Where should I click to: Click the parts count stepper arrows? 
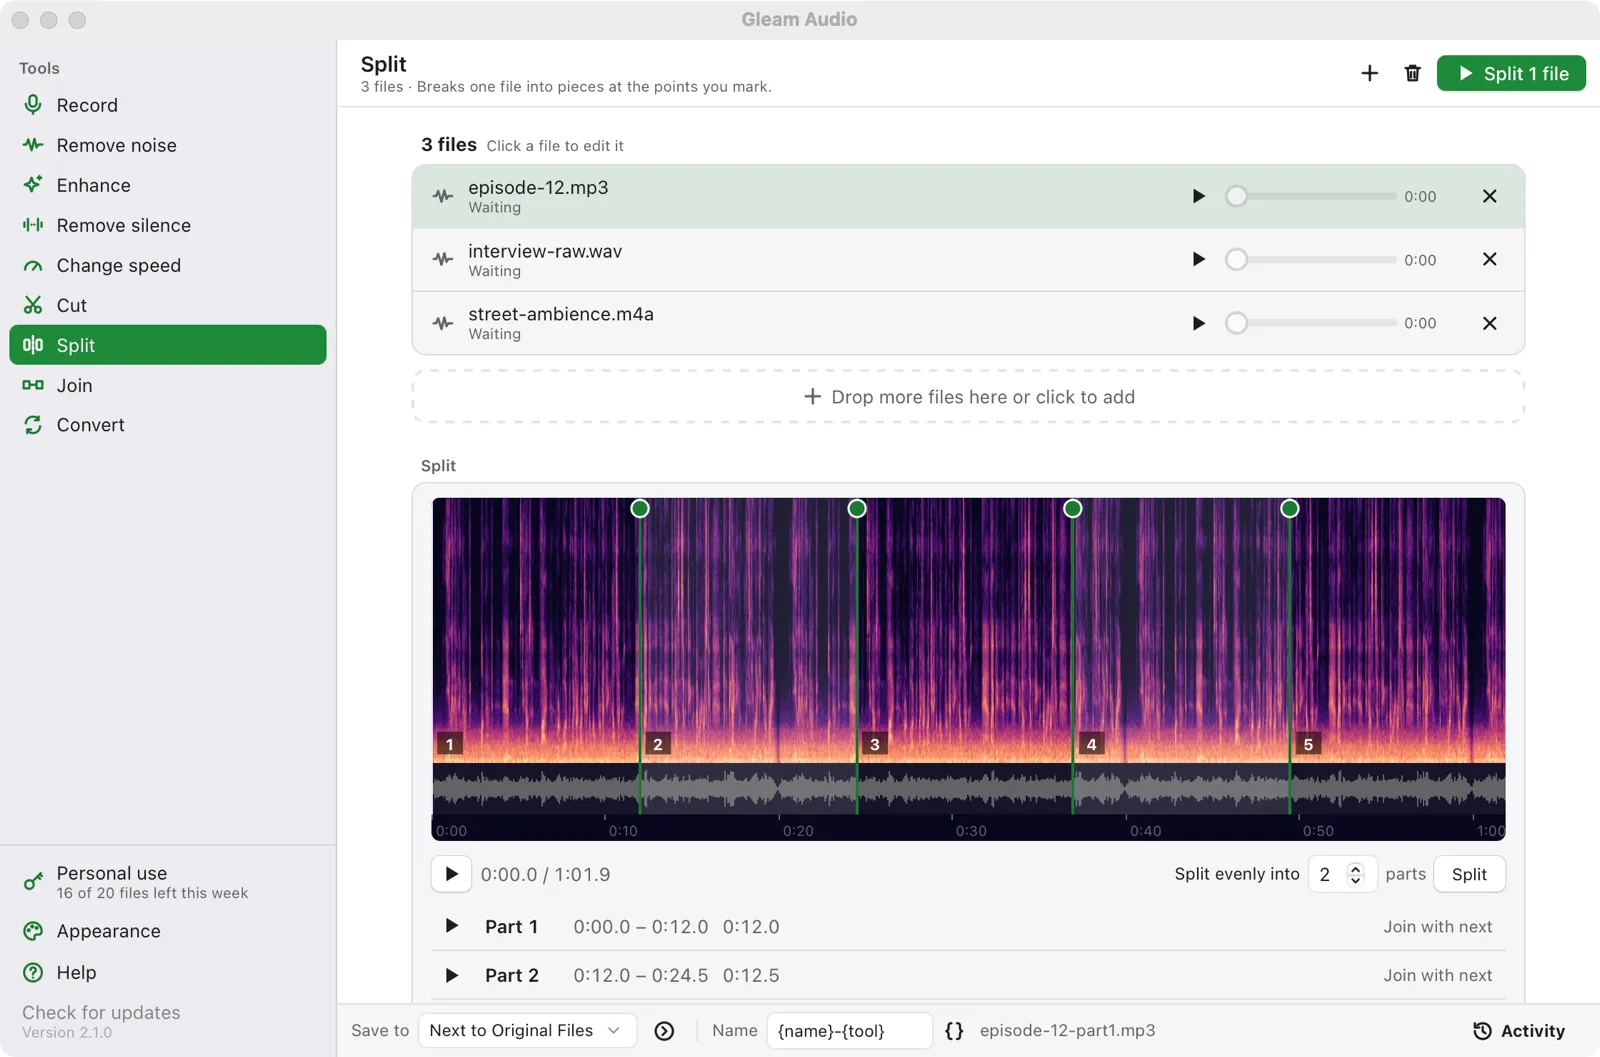coord(1355,874)
